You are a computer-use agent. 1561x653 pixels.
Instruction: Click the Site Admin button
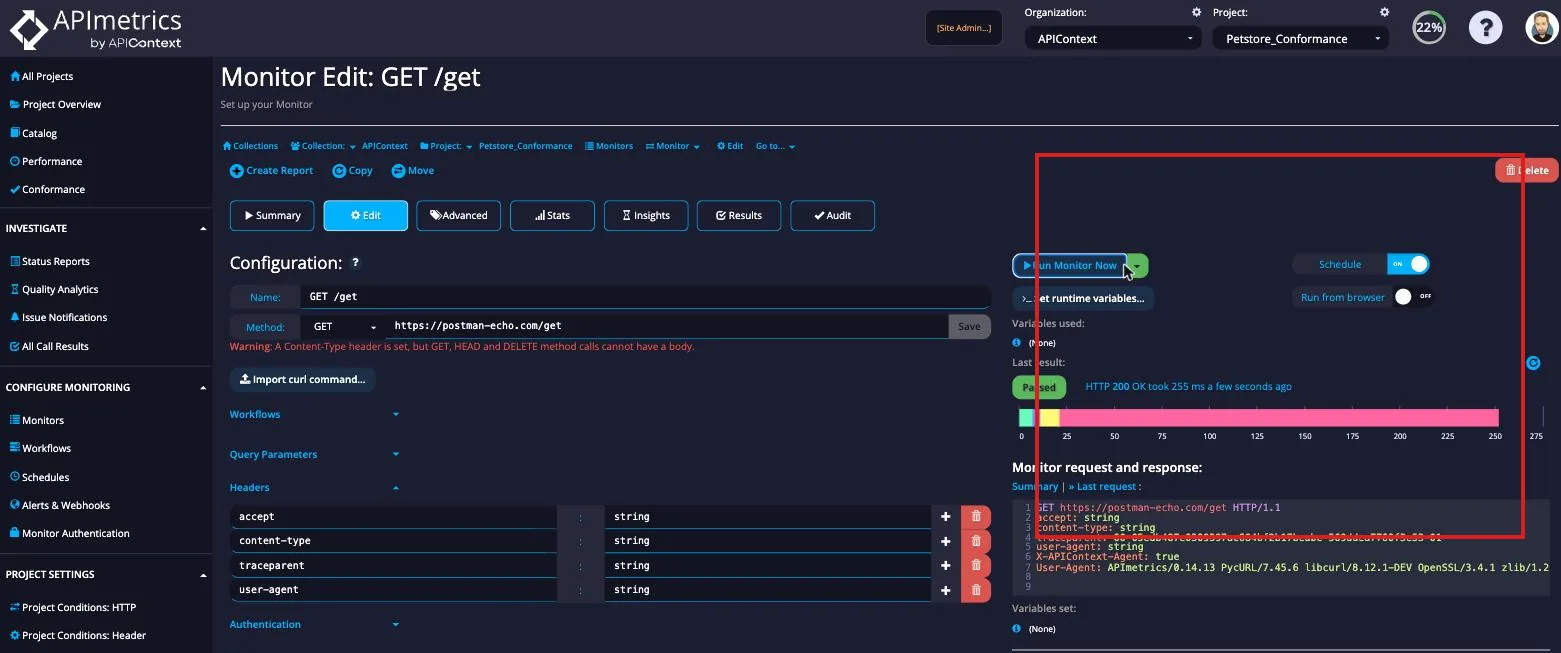(964, 28)
